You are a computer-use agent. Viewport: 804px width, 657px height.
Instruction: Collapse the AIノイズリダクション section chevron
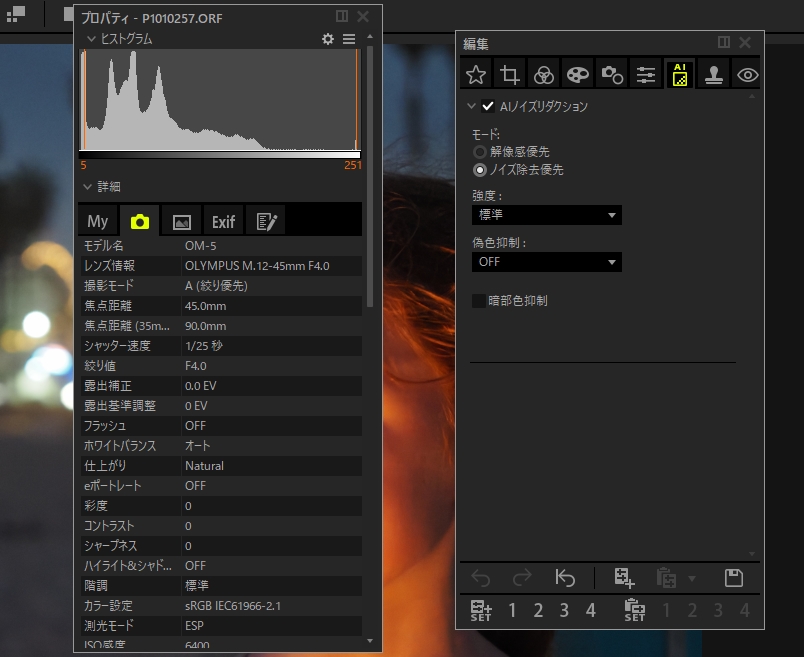(x=471, y=106)
